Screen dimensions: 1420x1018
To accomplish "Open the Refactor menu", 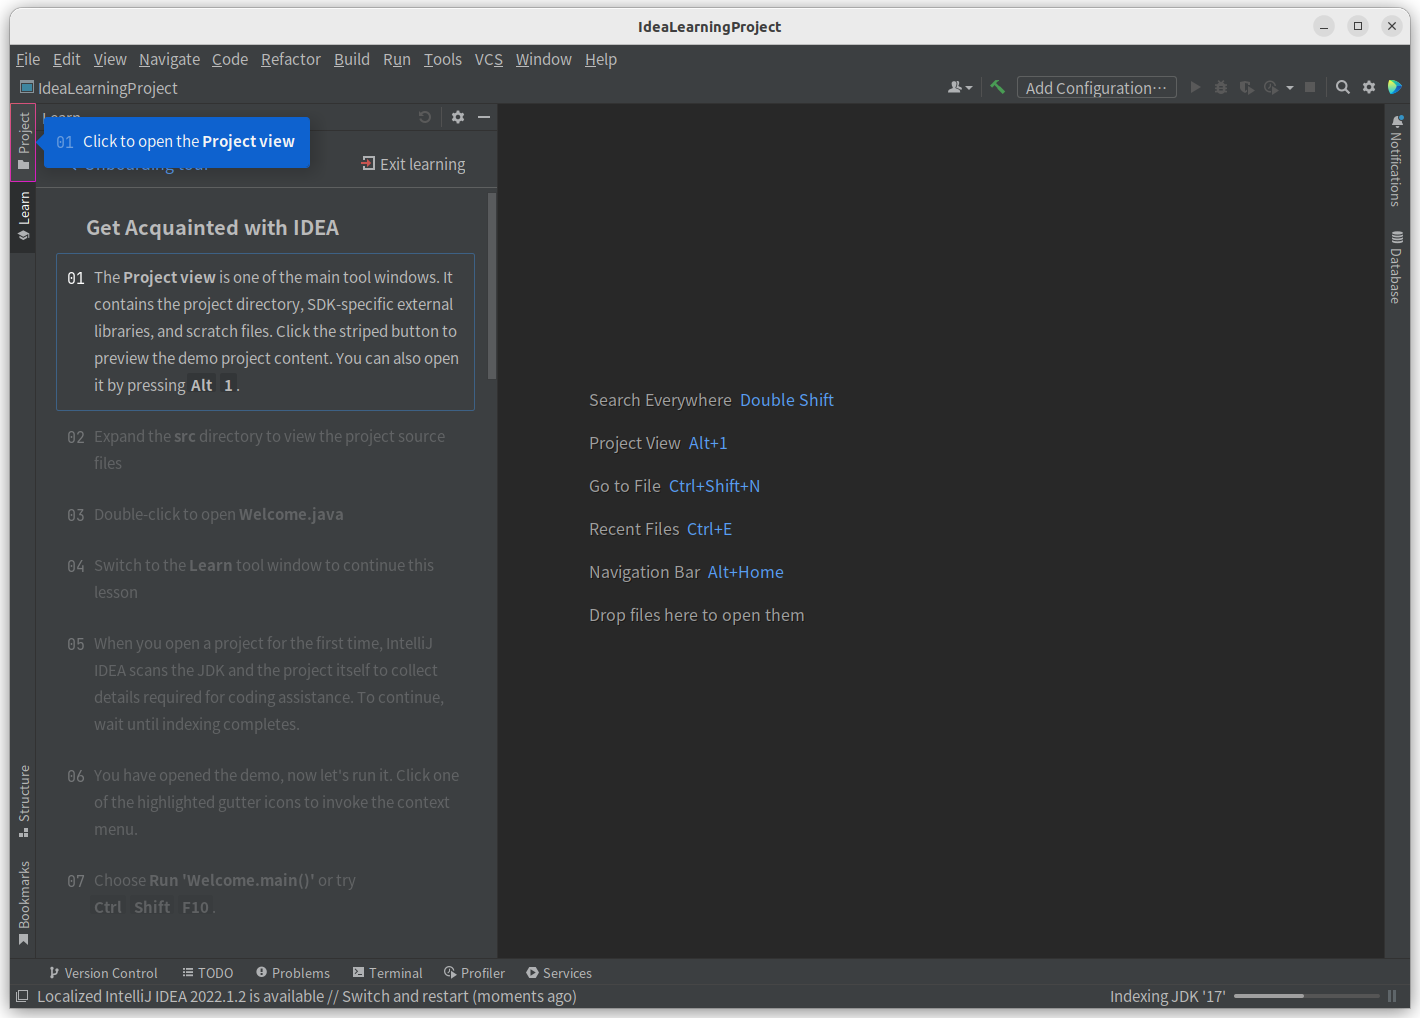I will [290, 59].
